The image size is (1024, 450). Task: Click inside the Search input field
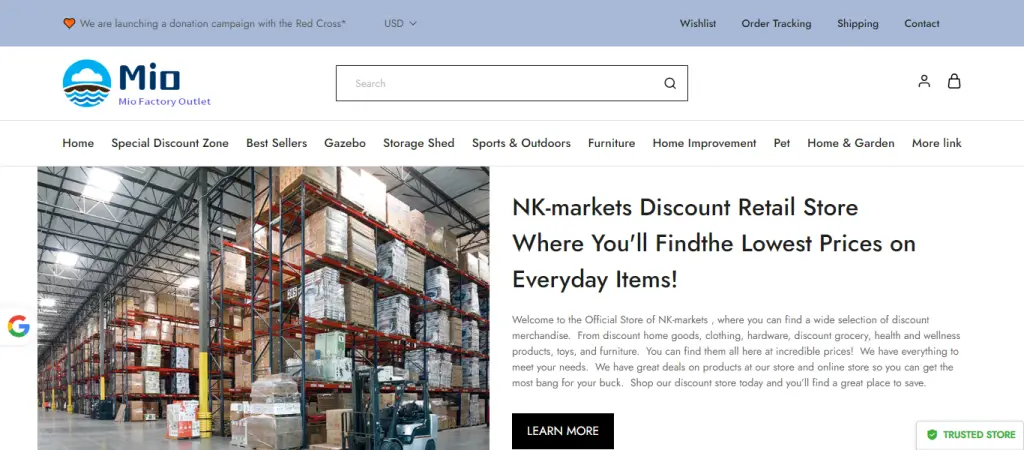point(503,83)
